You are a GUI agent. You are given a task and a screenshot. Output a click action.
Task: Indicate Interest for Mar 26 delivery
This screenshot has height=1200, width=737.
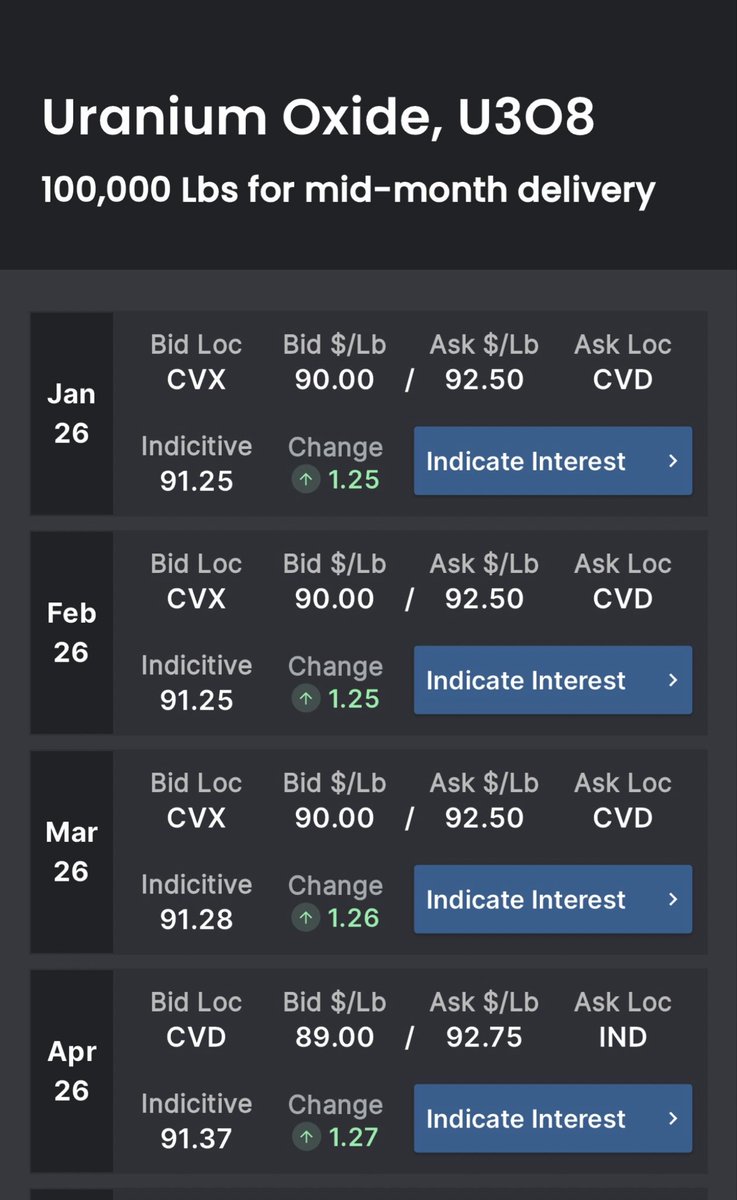click(553, 899)
